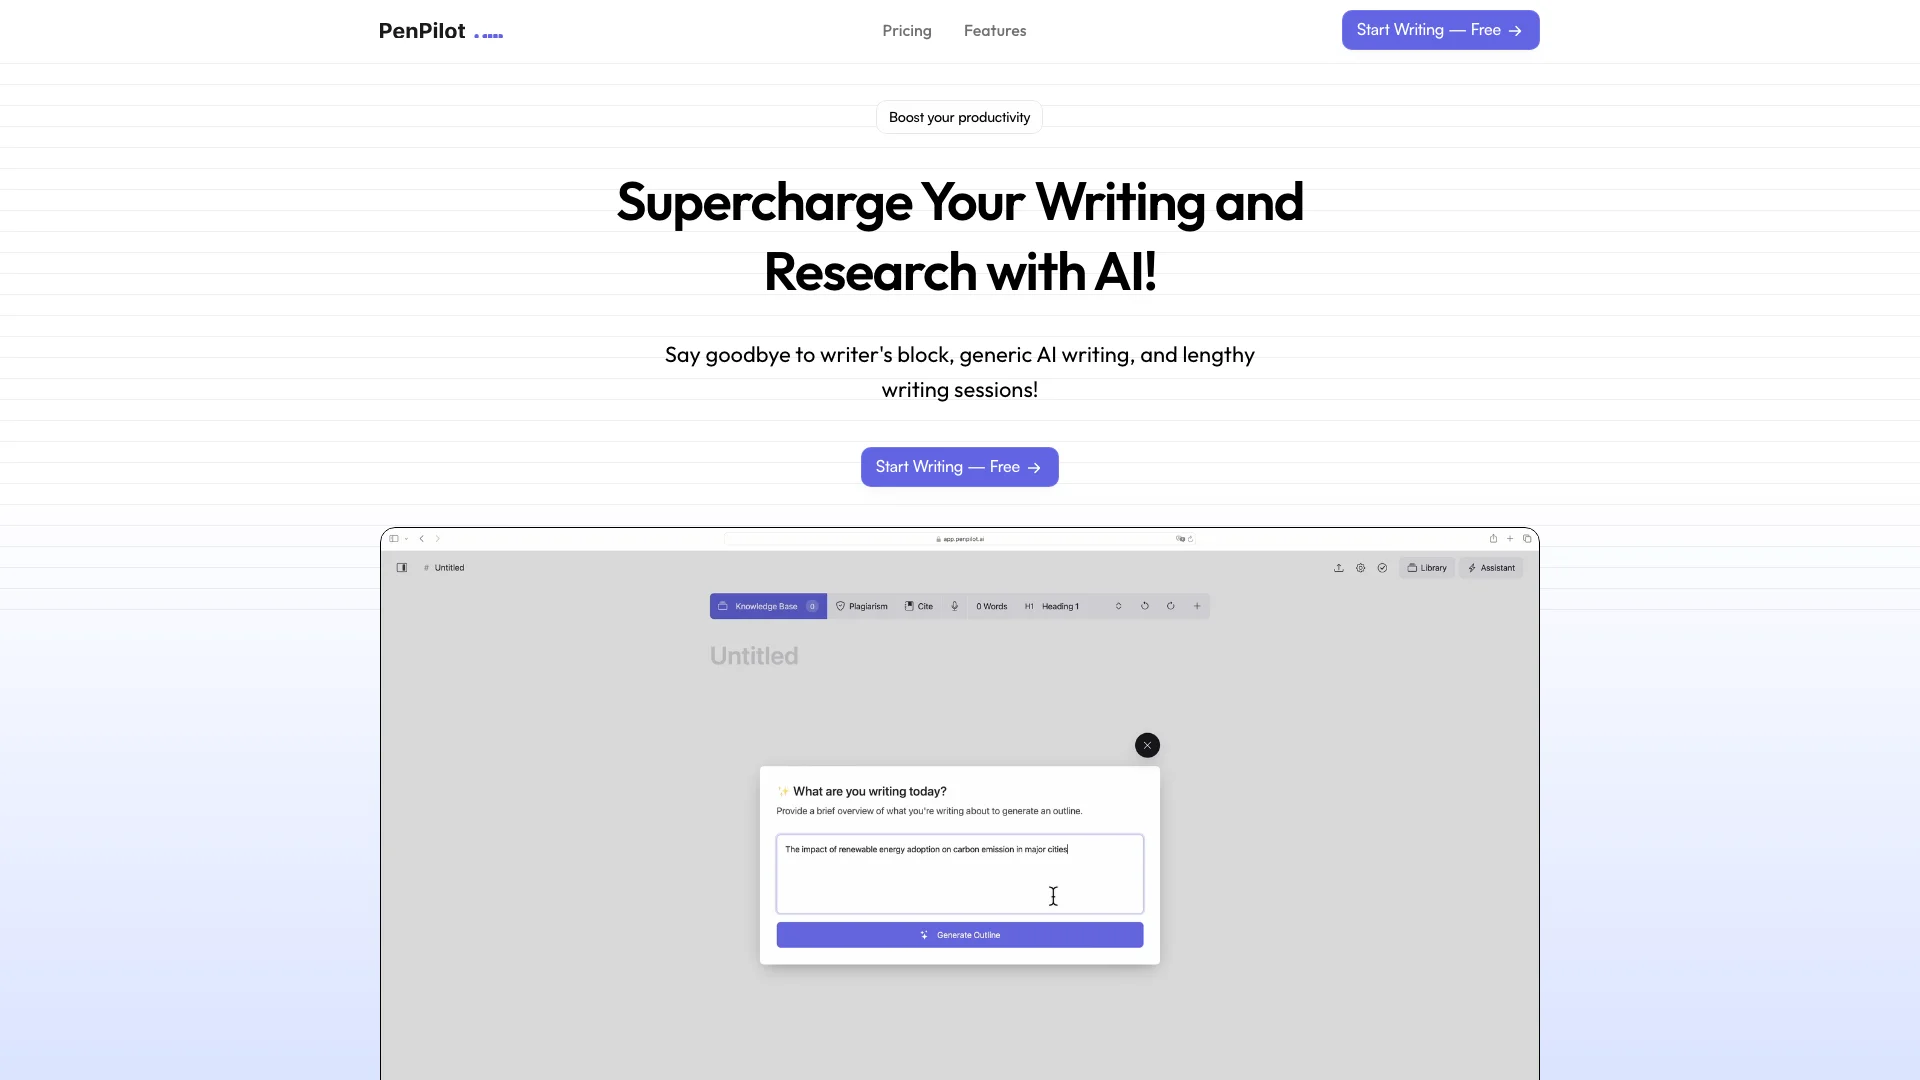
Task: Click Start Writing Free button
Action: [x=1440, y=29]
